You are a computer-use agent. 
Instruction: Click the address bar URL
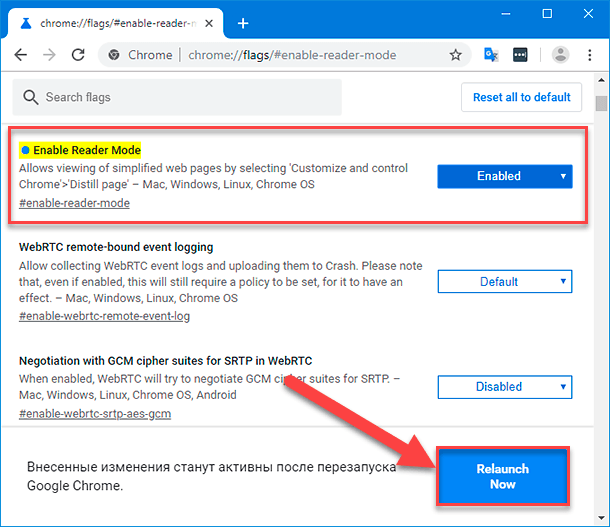click(292, 55)
